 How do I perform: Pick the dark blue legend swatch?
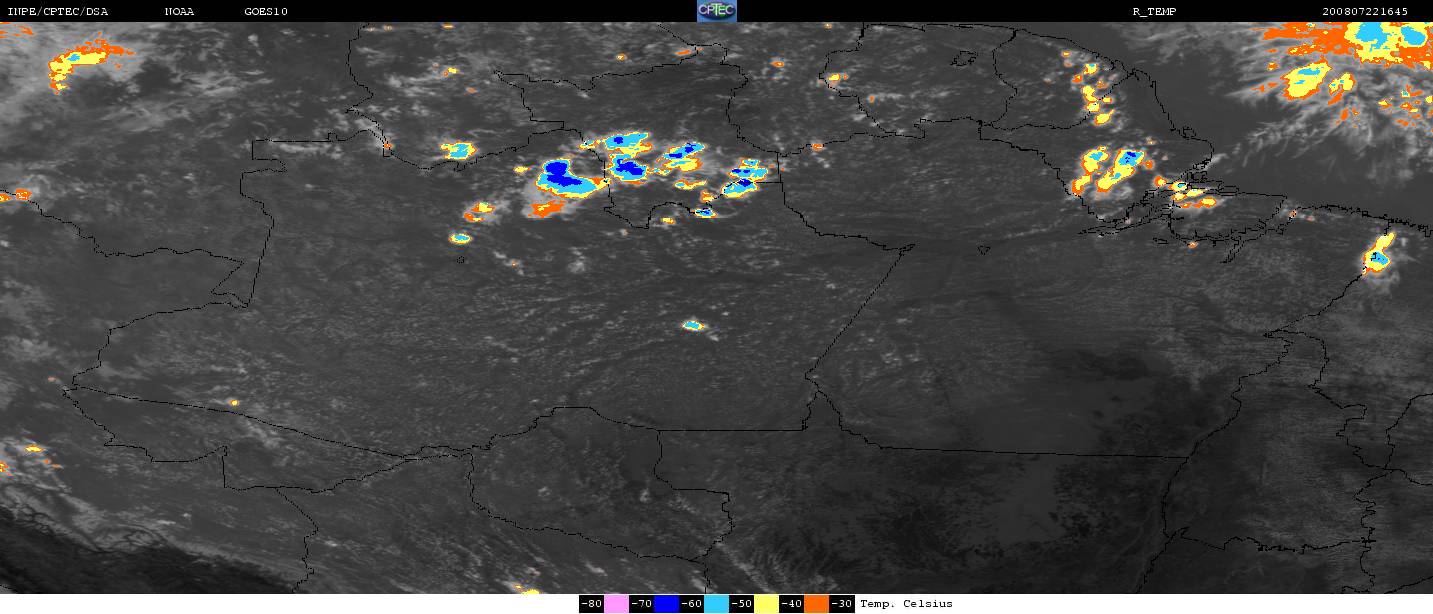(x=666, y=604)
